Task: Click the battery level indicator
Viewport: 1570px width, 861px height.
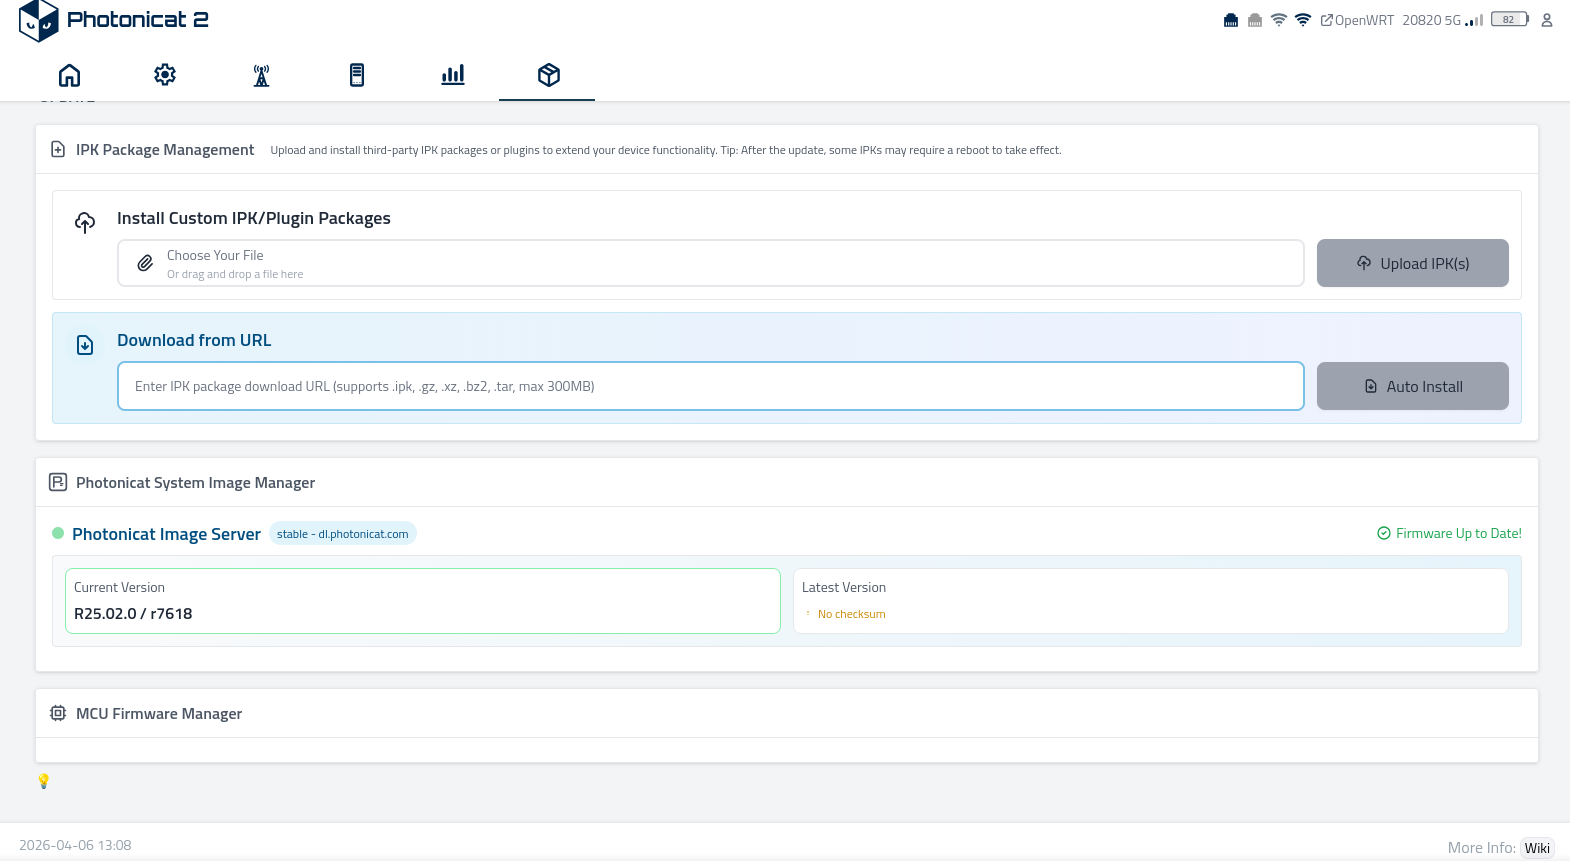Action: pyautogui.click(x=1509, y=20)
